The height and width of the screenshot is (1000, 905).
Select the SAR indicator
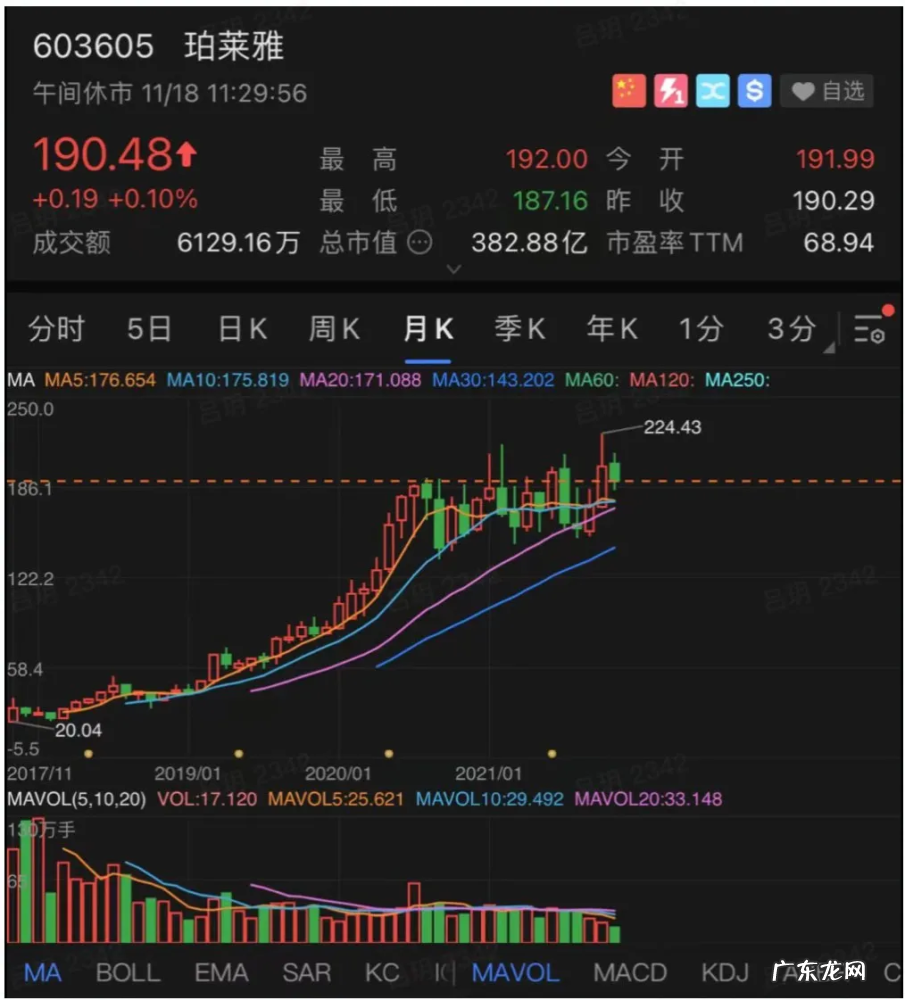click(x=306, y=972)
